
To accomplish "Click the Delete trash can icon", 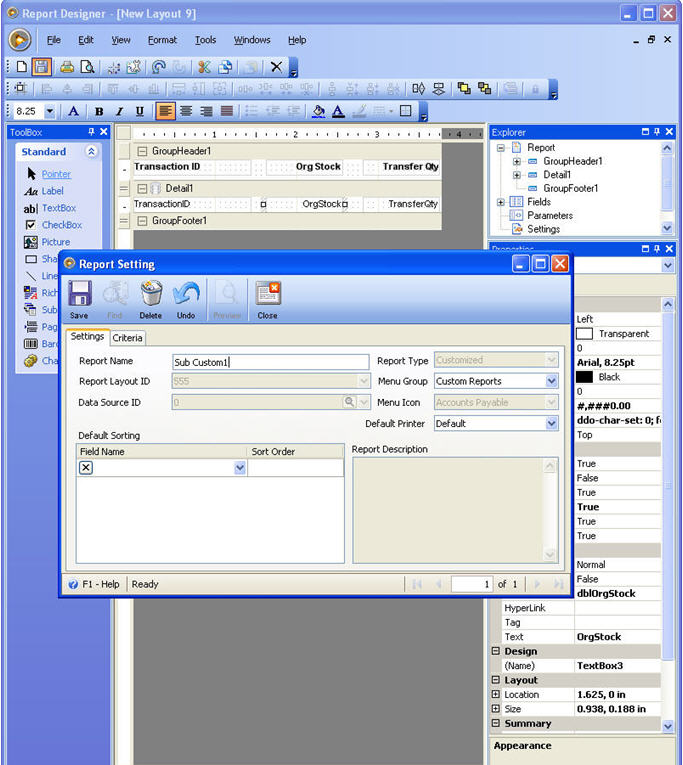I will [151, 299].
